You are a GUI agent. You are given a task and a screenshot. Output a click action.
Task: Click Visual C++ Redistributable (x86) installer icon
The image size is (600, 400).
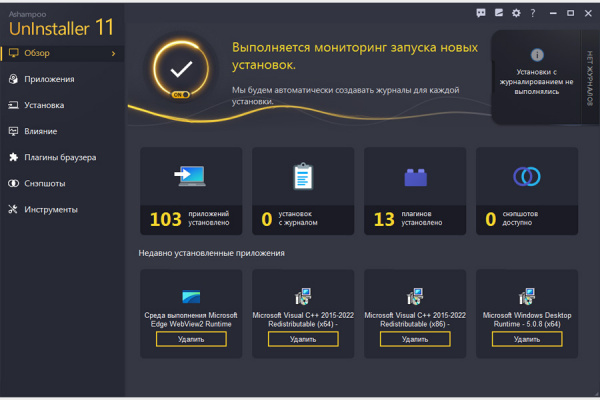click(x=415, y=297)
